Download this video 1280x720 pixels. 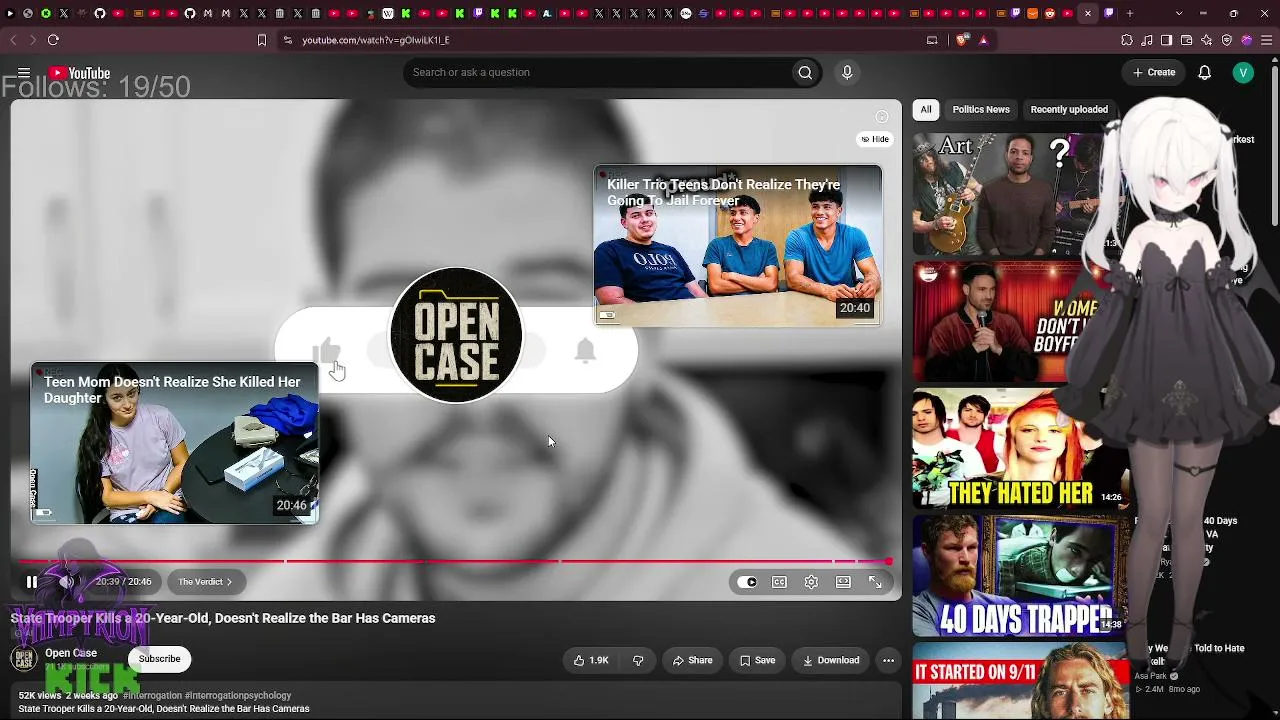(831, 660)
